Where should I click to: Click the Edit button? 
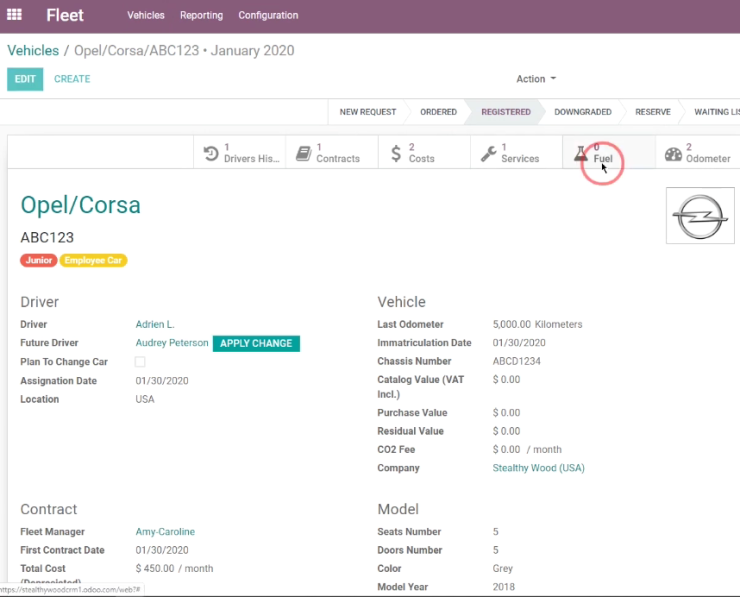click(x=25, y=79)
